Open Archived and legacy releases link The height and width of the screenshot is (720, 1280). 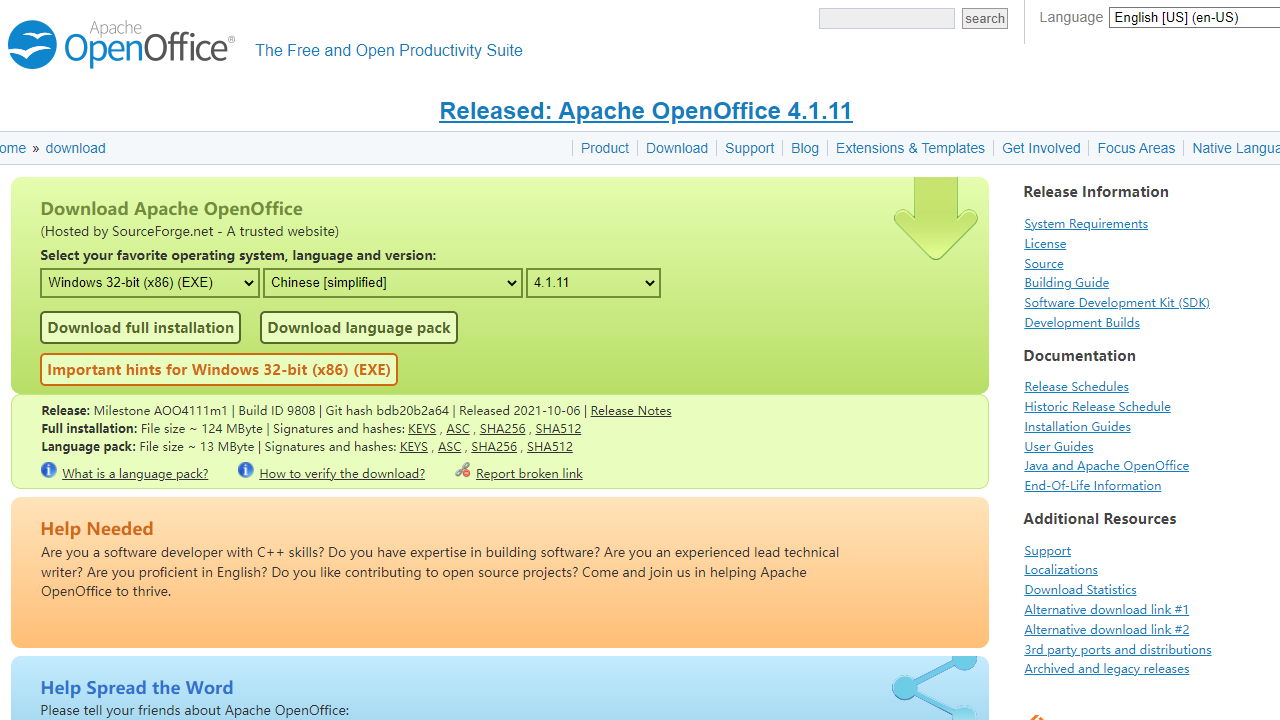pos(1107,669)
